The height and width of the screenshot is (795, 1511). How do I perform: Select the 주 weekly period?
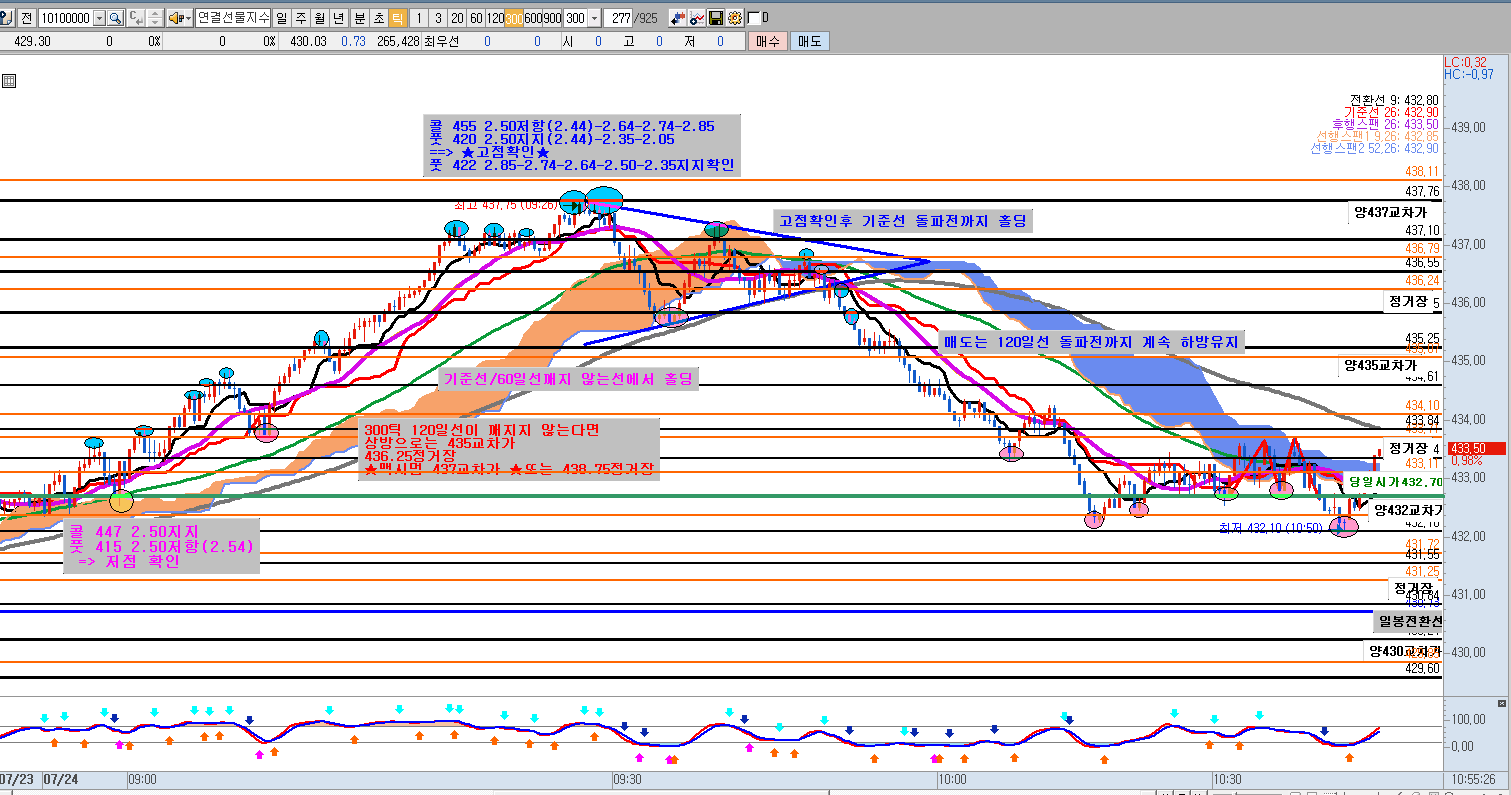pos(300,18)
